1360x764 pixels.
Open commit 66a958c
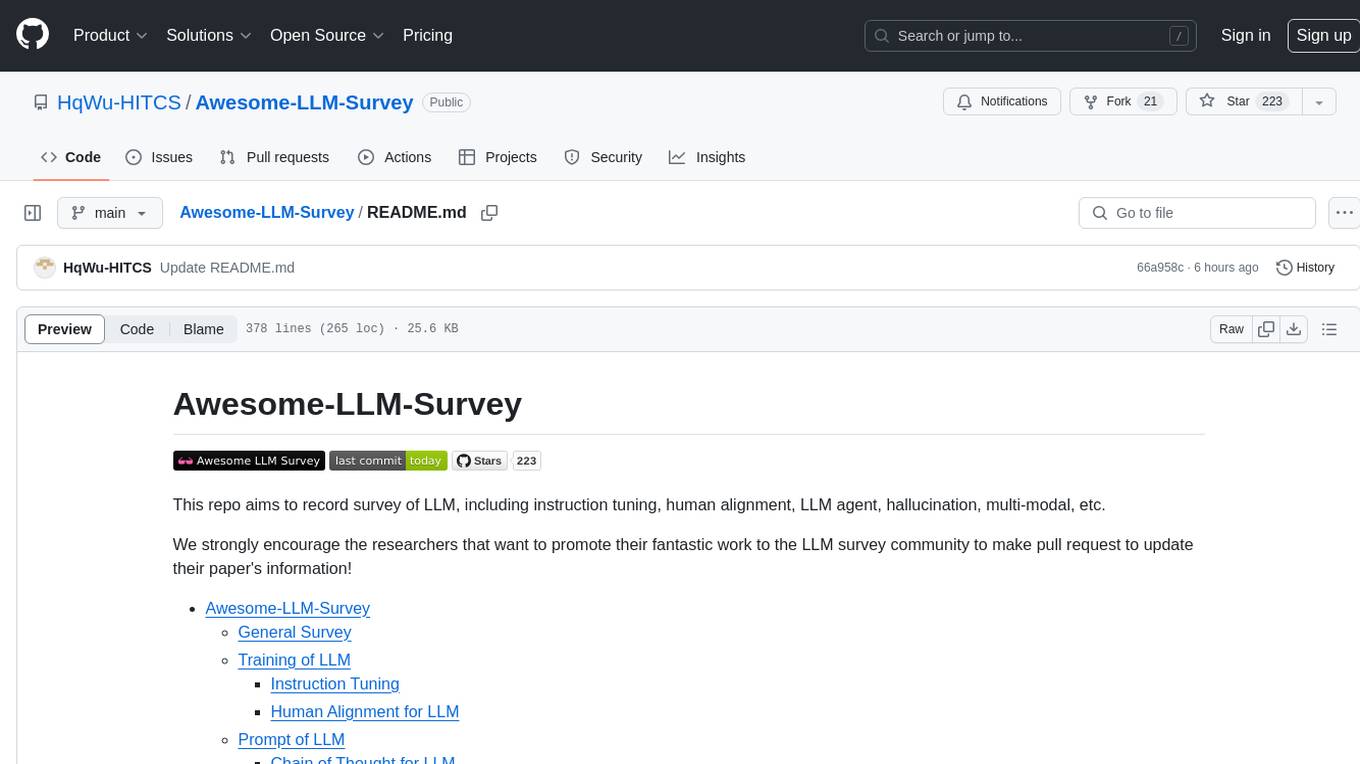tap(1160, 267)
